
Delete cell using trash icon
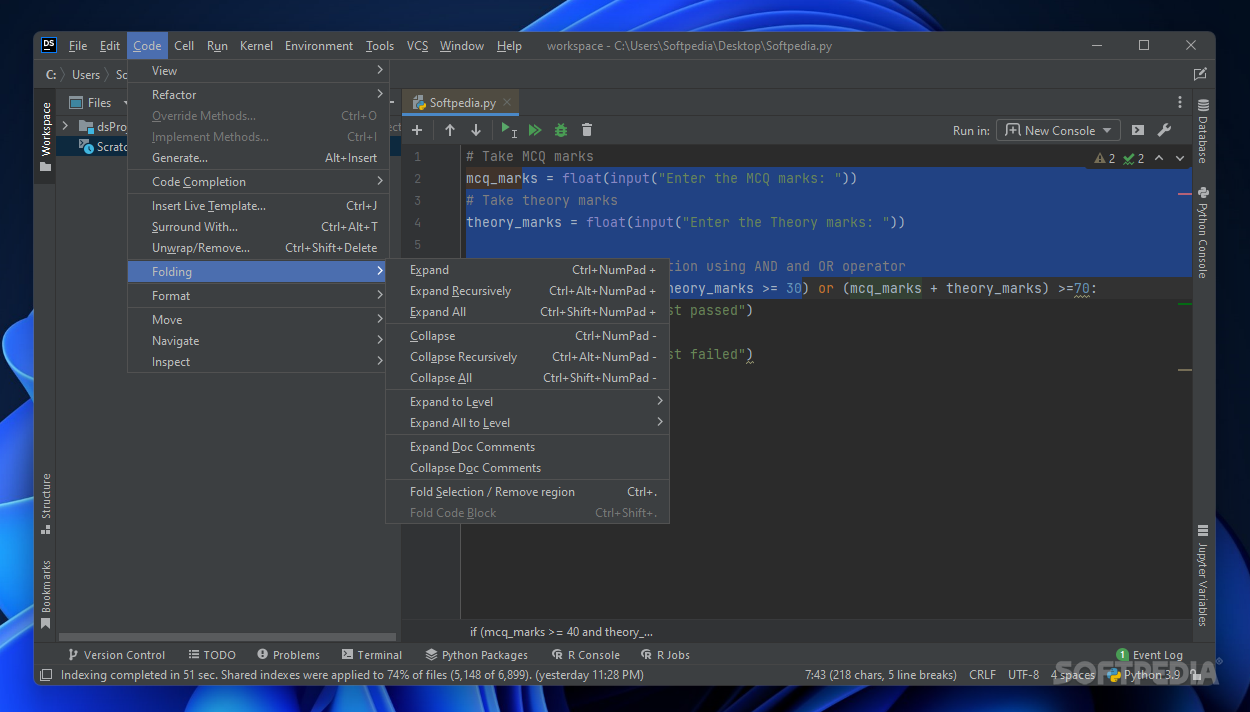(x=587, y=130)
